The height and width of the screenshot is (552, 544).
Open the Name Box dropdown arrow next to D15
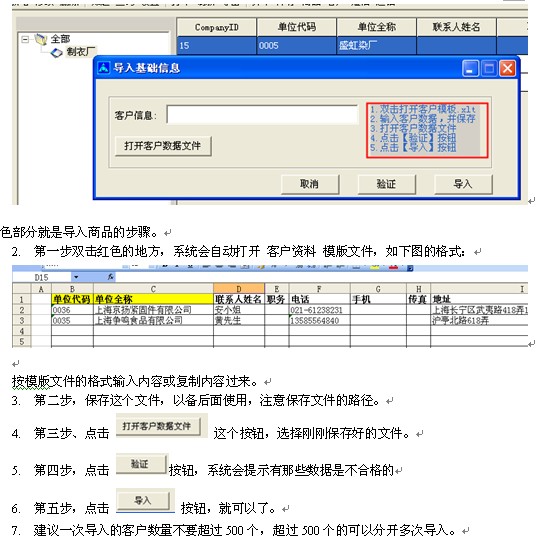point(76,277)
